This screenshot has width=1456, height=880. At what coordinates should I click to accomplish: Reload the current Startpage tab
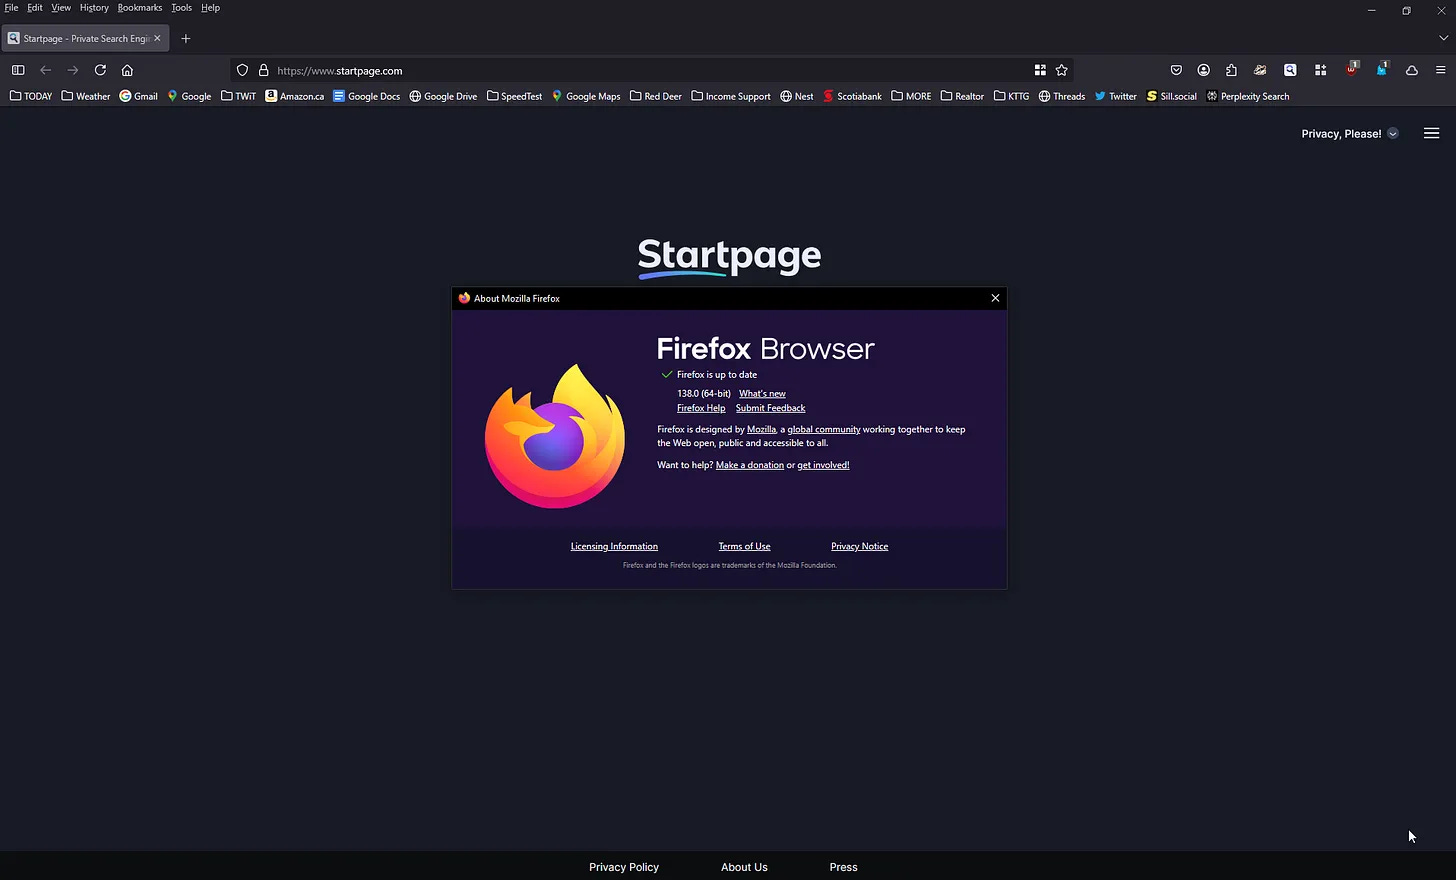tap(100, 70)
